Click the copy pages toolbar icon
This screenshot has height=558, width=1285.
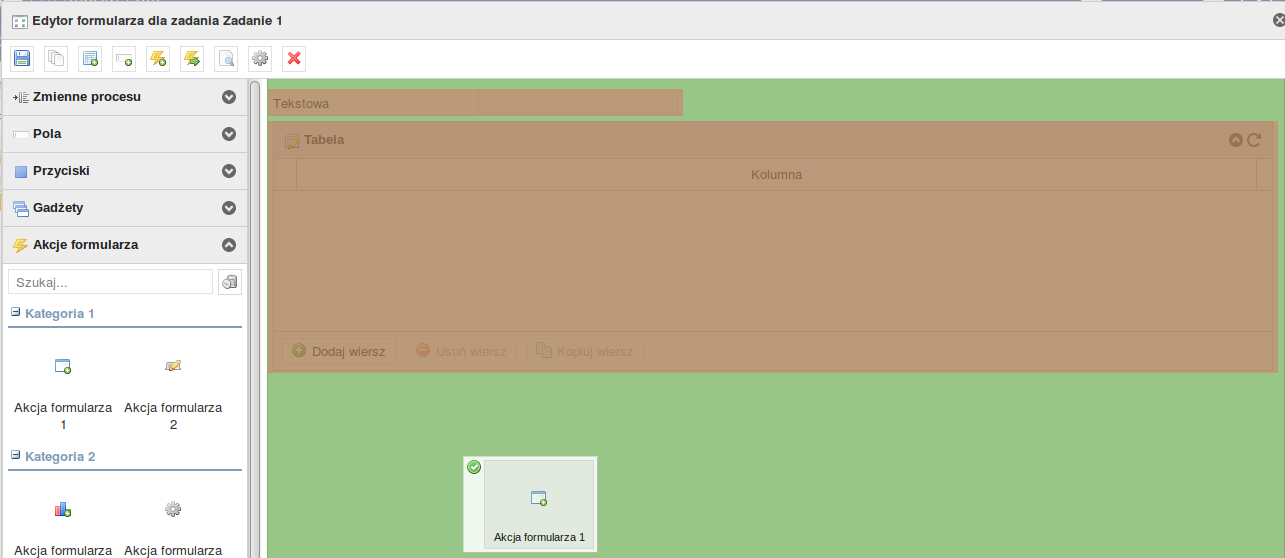click(56, 59)
